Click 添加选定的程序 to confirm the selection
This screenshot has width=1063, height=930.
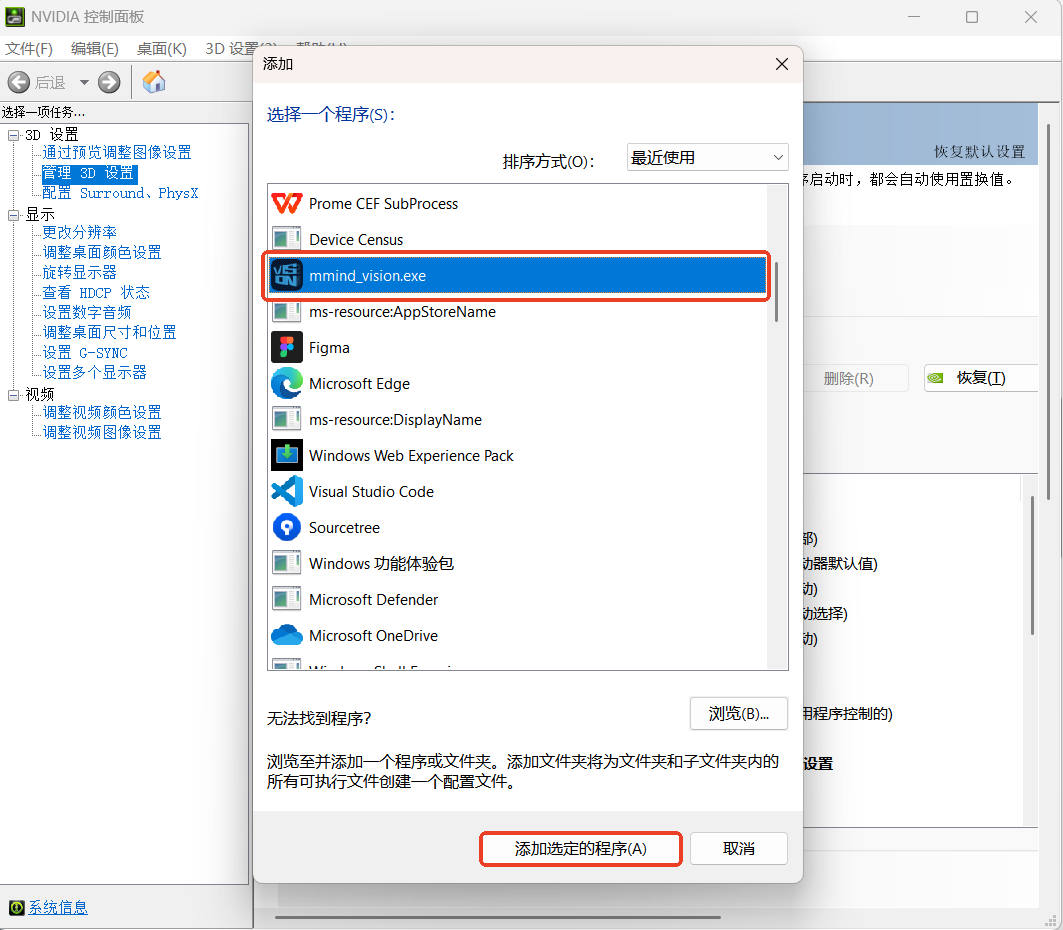(x=580, y=848)
